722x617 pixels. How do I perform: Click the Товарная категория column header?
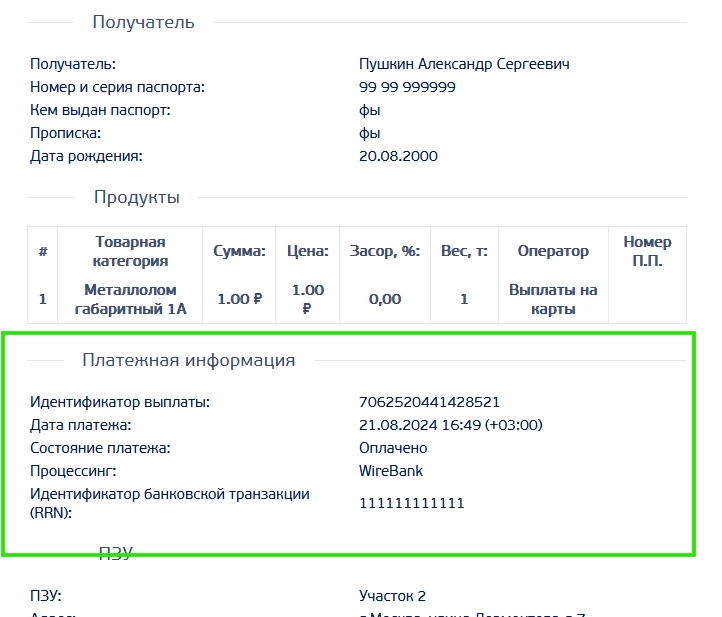click(130, 251)
